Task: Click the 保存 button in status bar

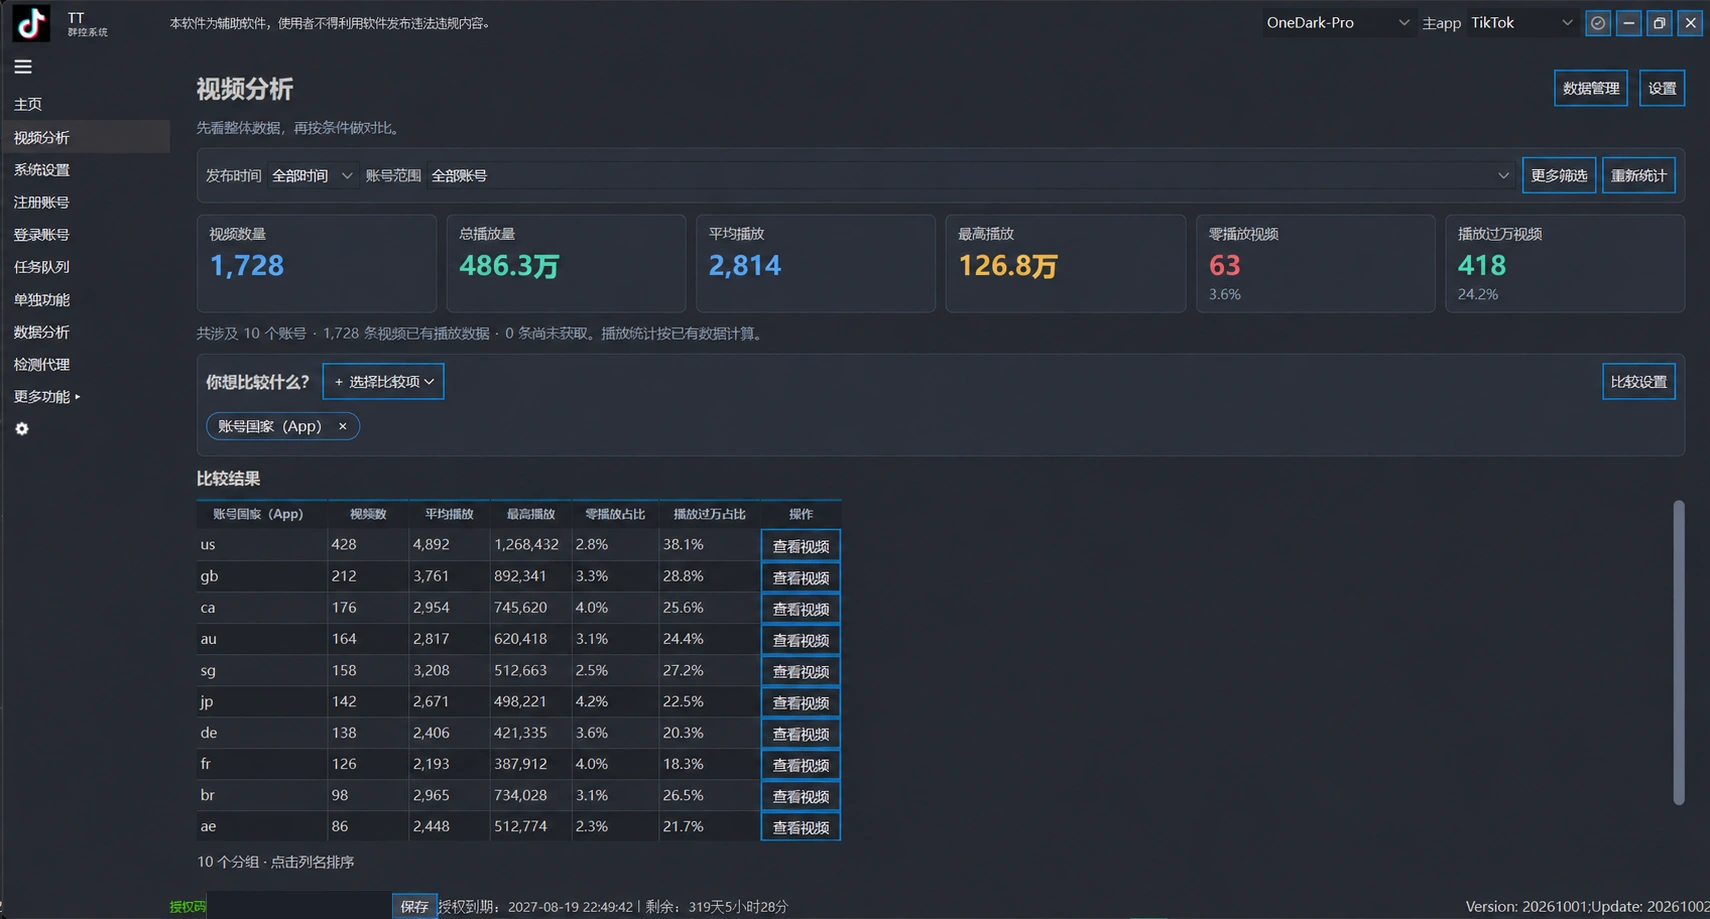Action: click(x=414, y=907)
